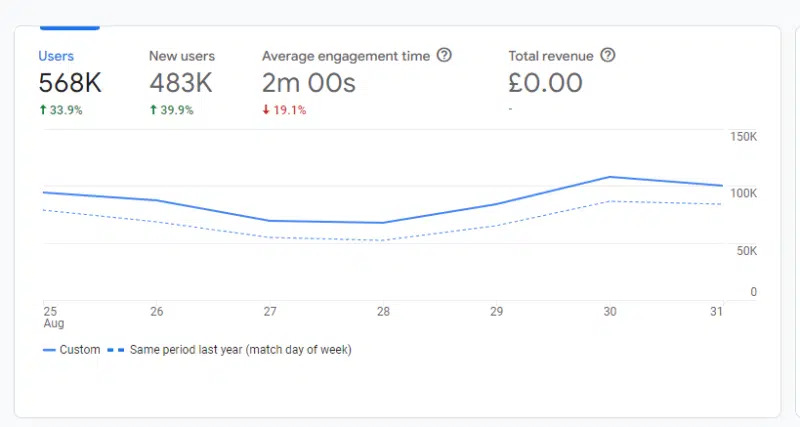Switch chart to Total revenue metric

(x=551, y=56)
